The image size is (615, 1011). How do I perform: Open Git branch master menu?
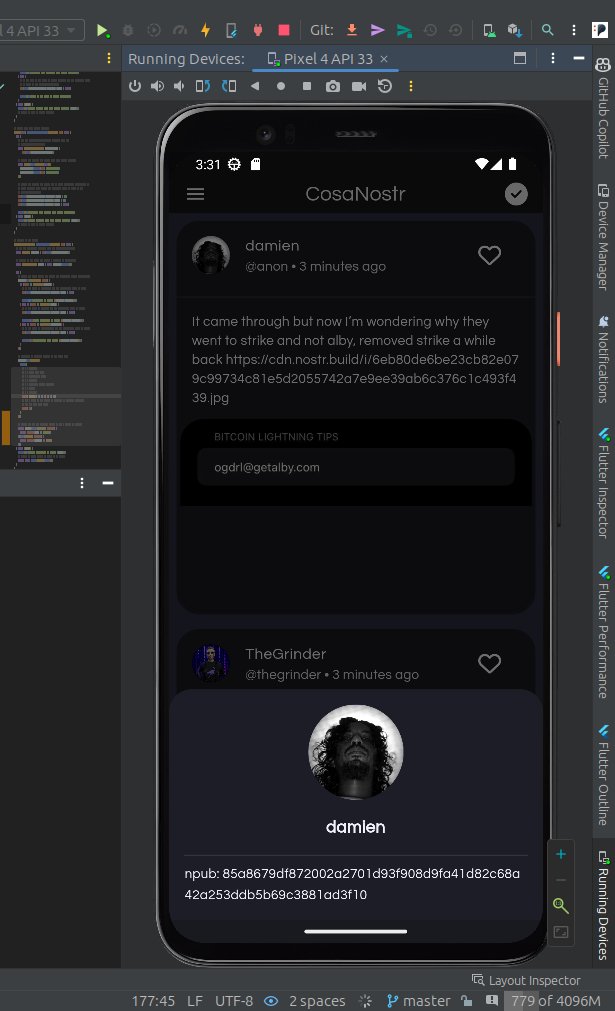418,1001
